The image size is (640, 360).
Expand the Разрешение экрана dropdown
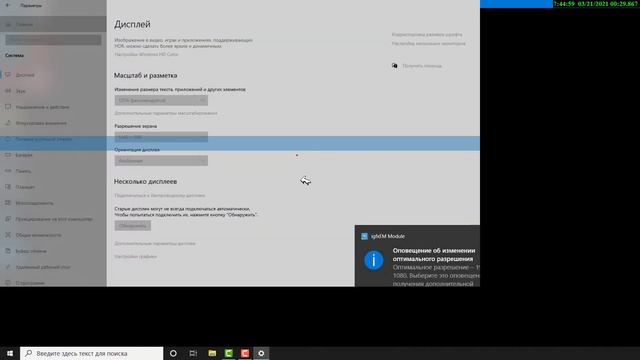tap(161, 137)
